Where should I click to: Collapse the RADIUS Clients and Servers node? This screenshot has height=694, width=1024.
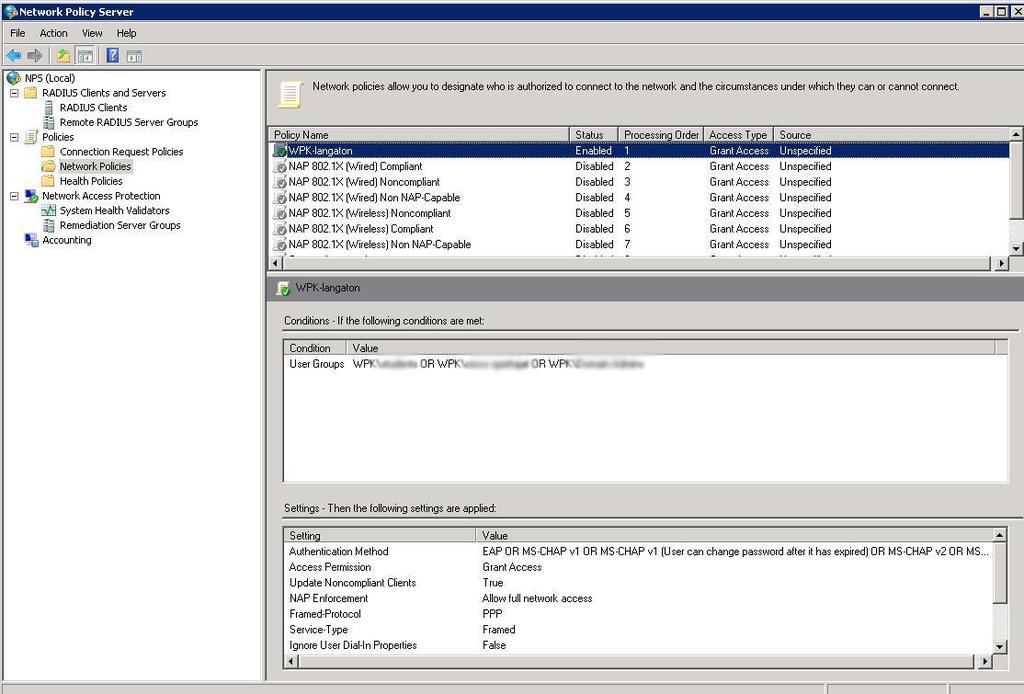(14, 93)
